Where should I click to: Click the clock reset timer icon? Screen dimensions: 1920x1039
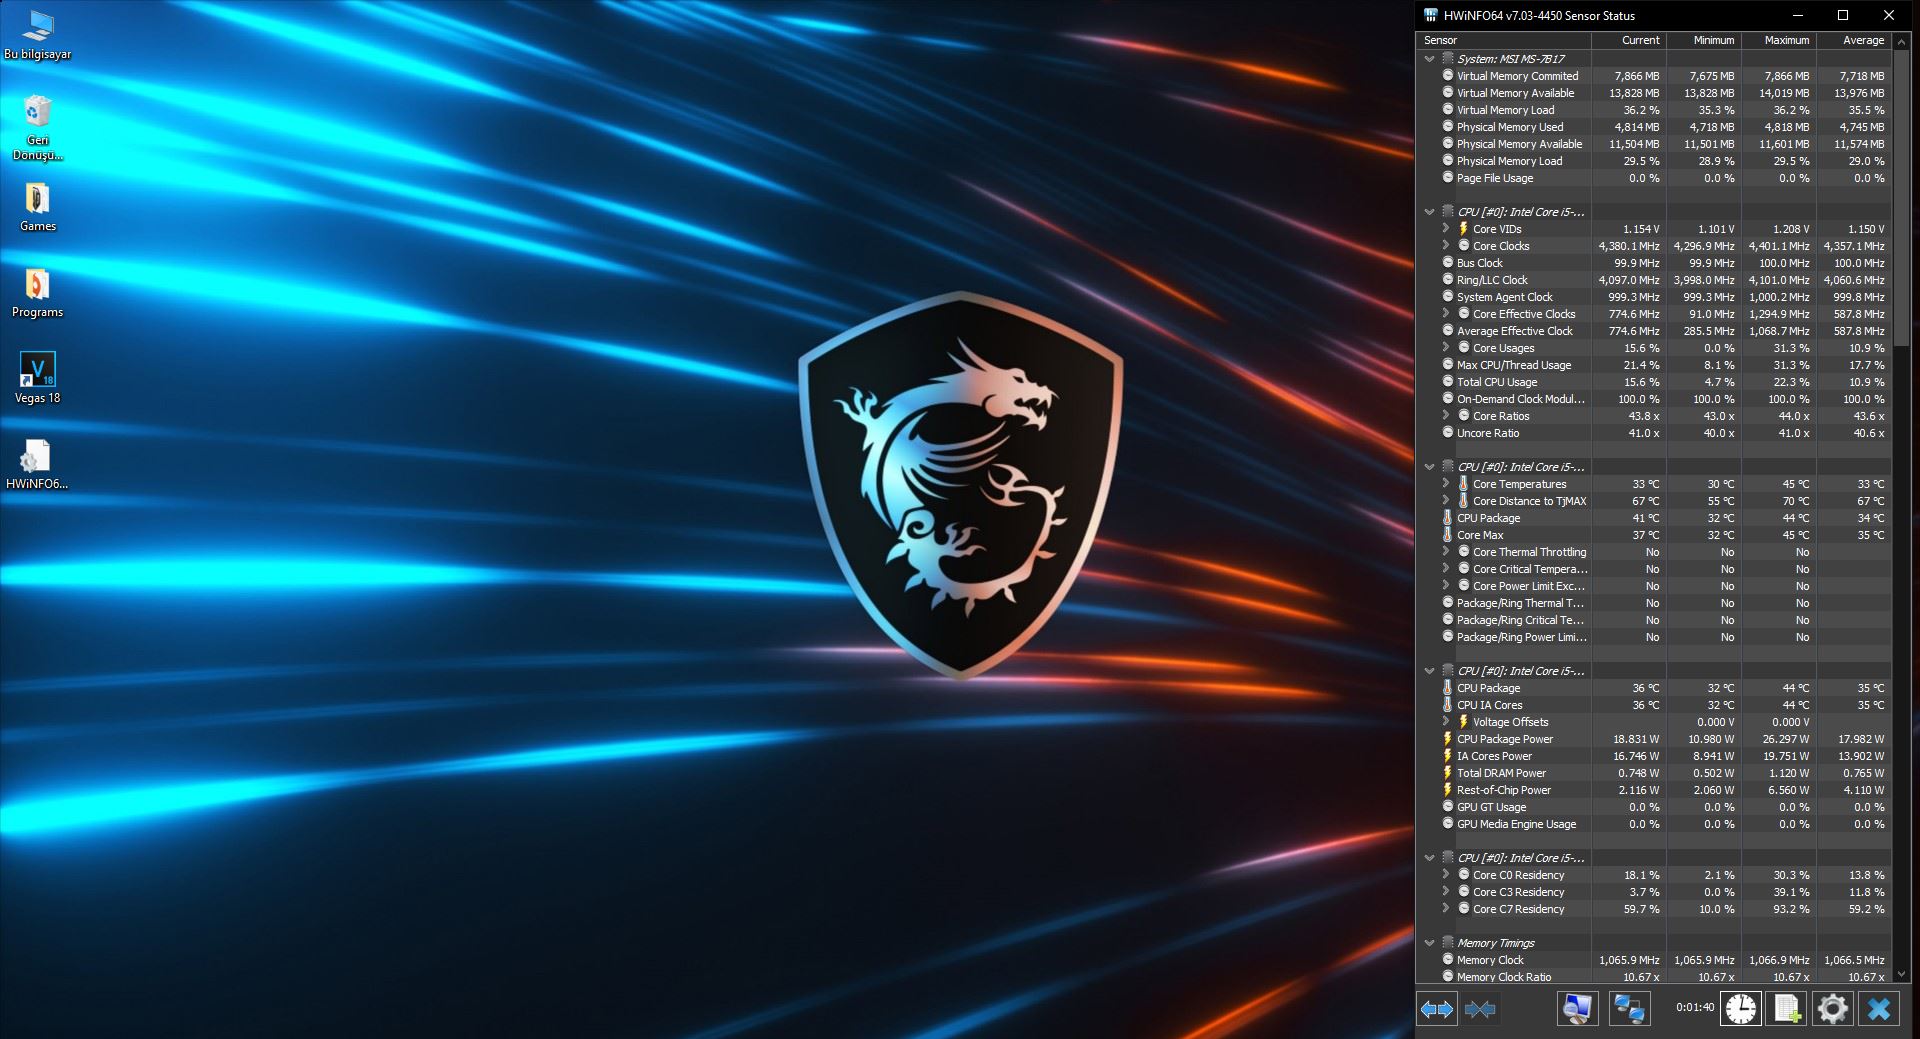1741,1009
